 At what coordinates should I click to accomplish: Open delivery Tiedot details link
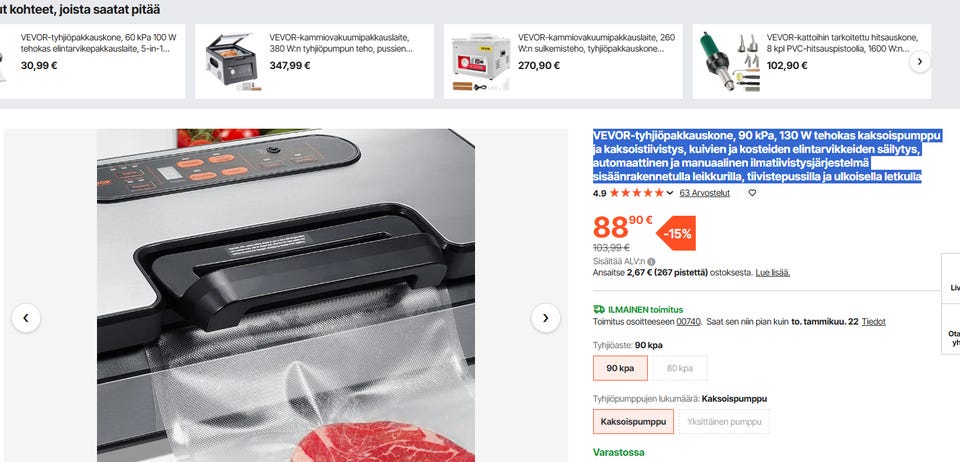click(874, 321)
